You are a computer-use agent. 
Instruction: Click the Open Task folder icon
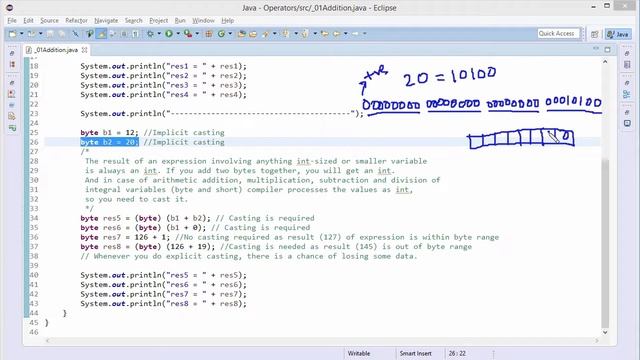coord(253,34)
